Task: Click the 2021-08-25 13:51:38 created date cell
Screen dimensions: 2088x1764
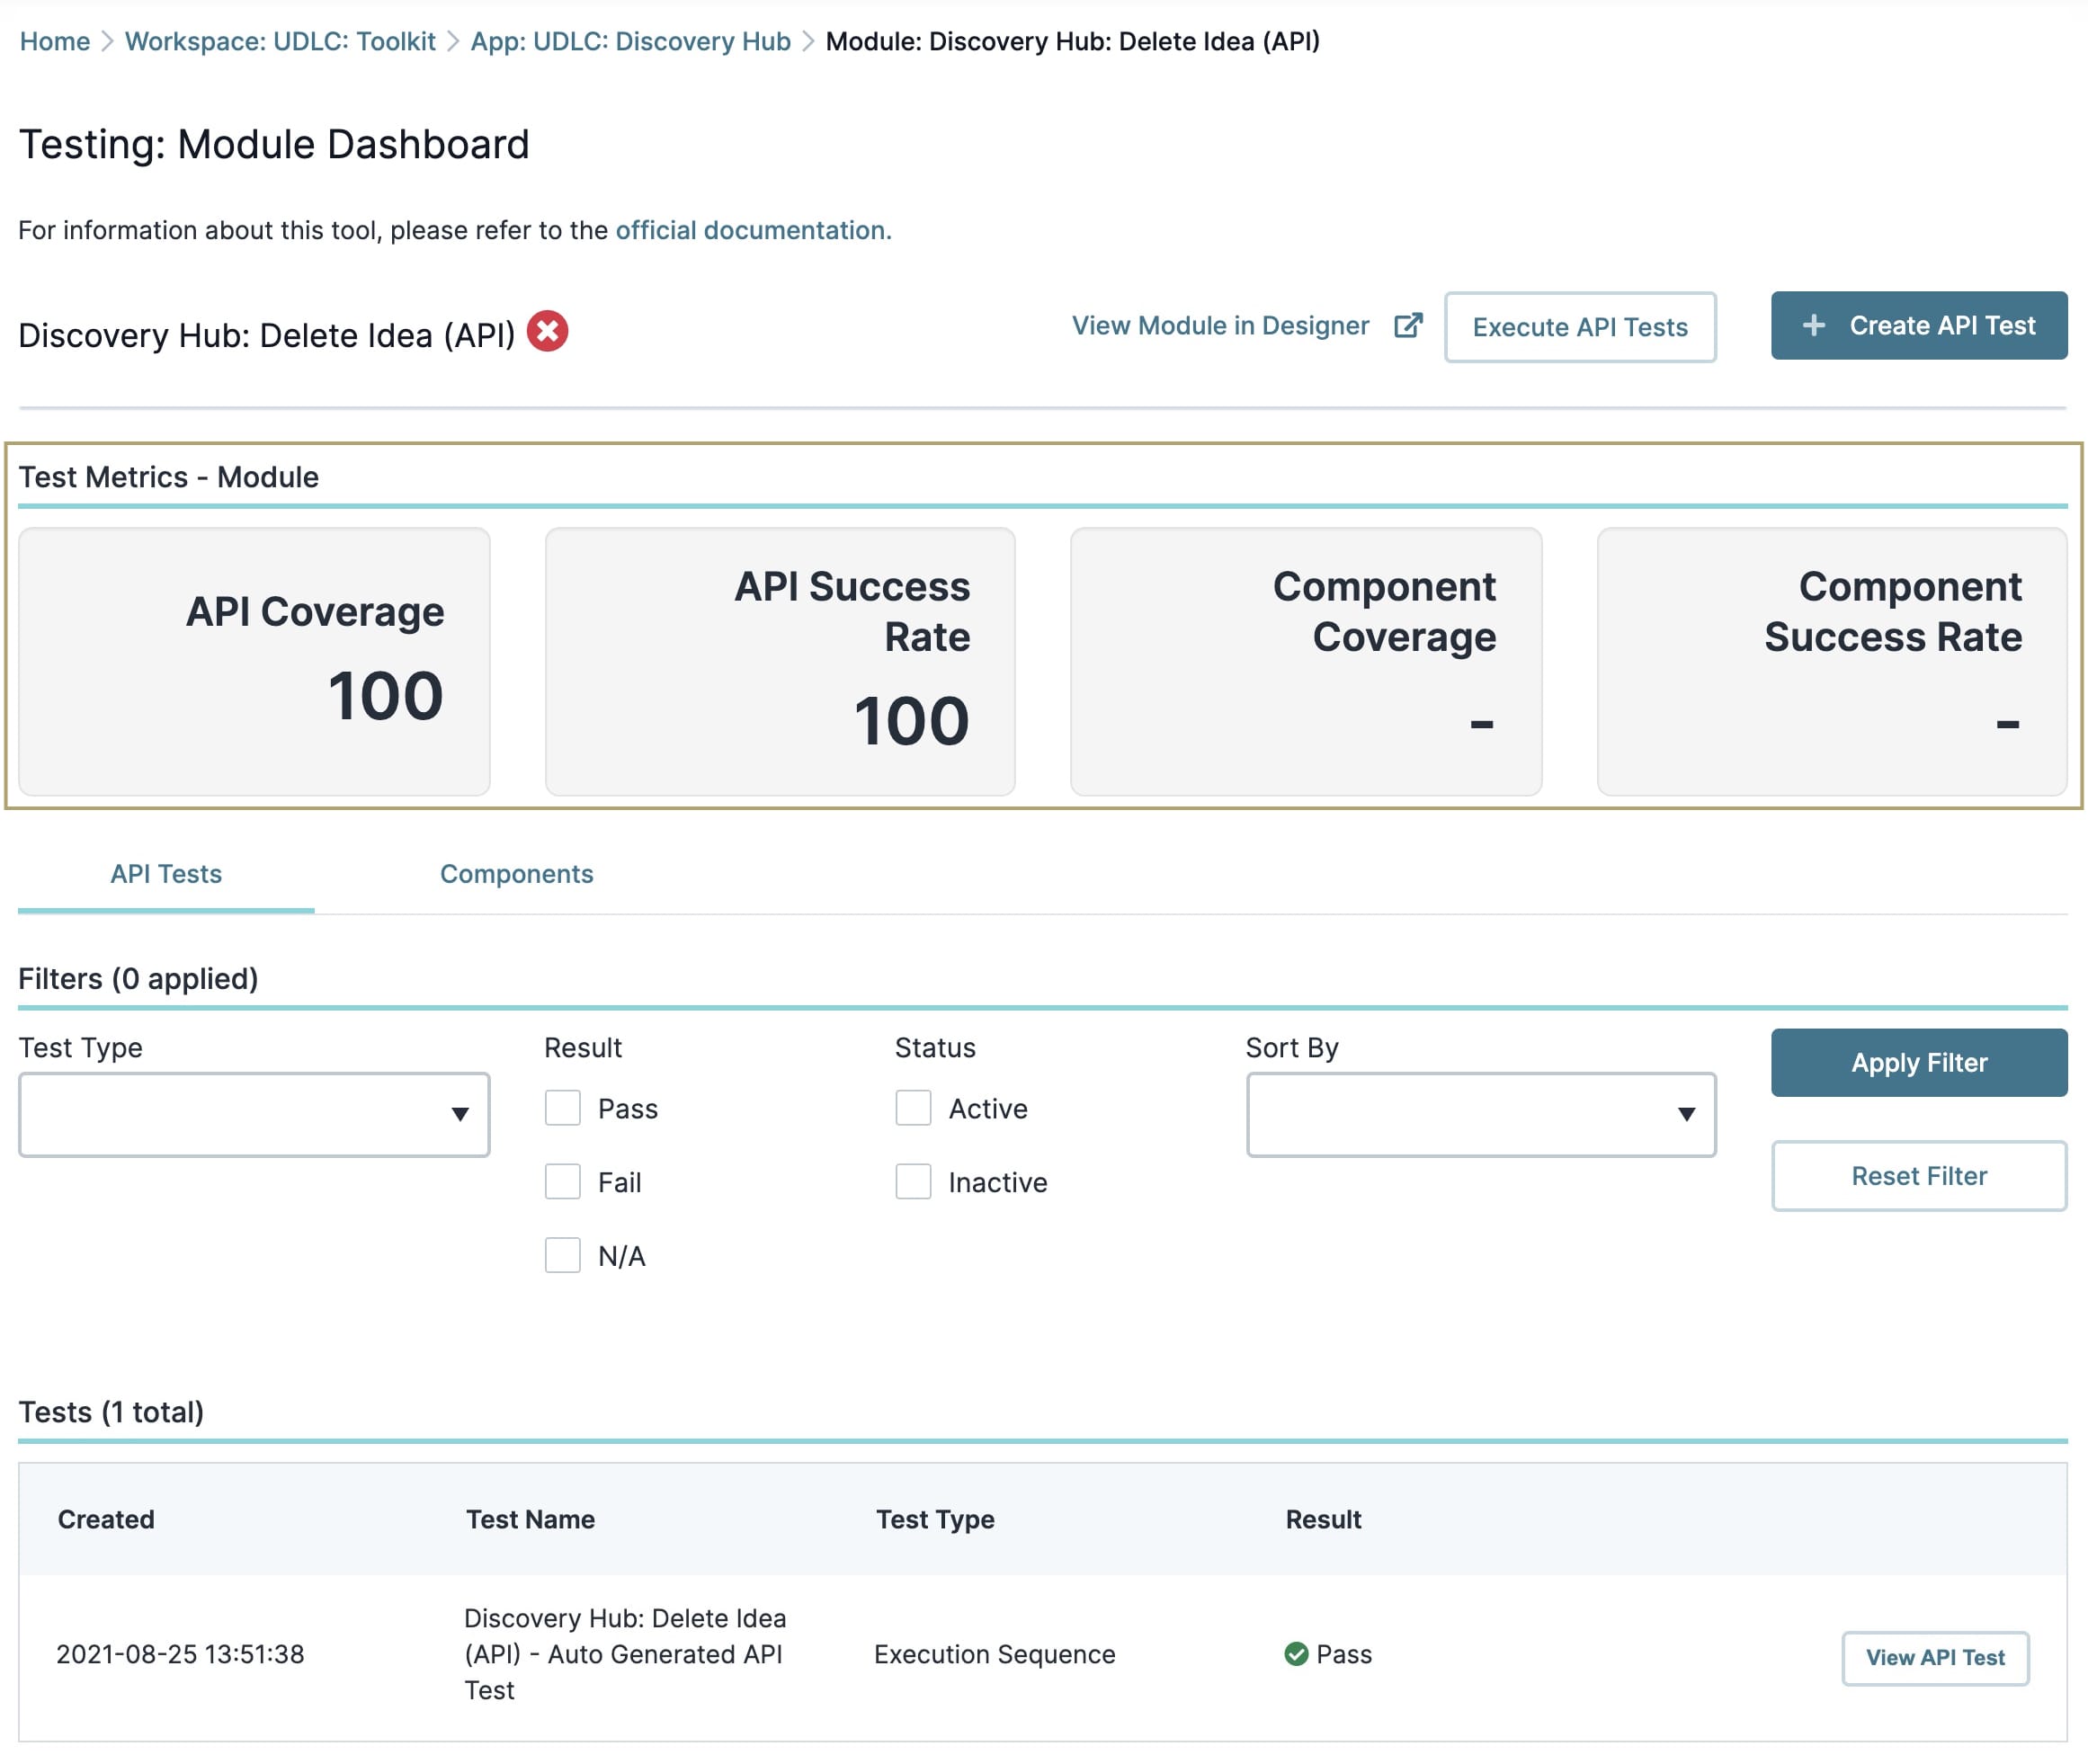Action: pos(180,1654)
